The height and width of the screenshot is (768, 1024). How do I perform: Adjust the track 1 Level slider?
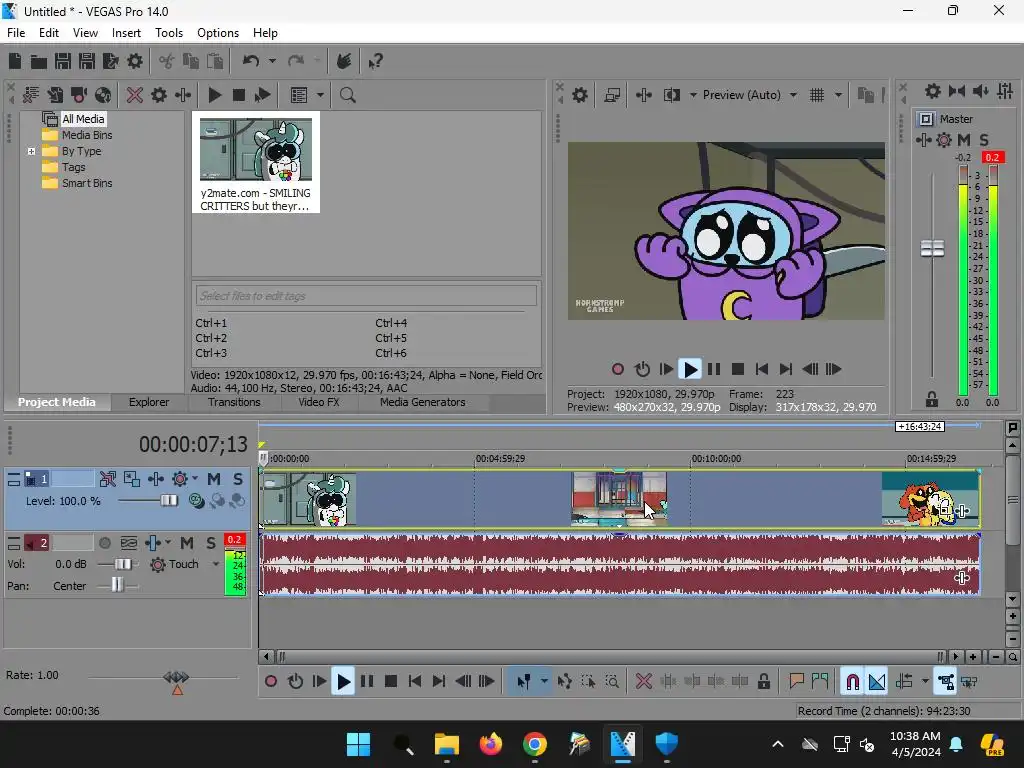tap(168, 501)
